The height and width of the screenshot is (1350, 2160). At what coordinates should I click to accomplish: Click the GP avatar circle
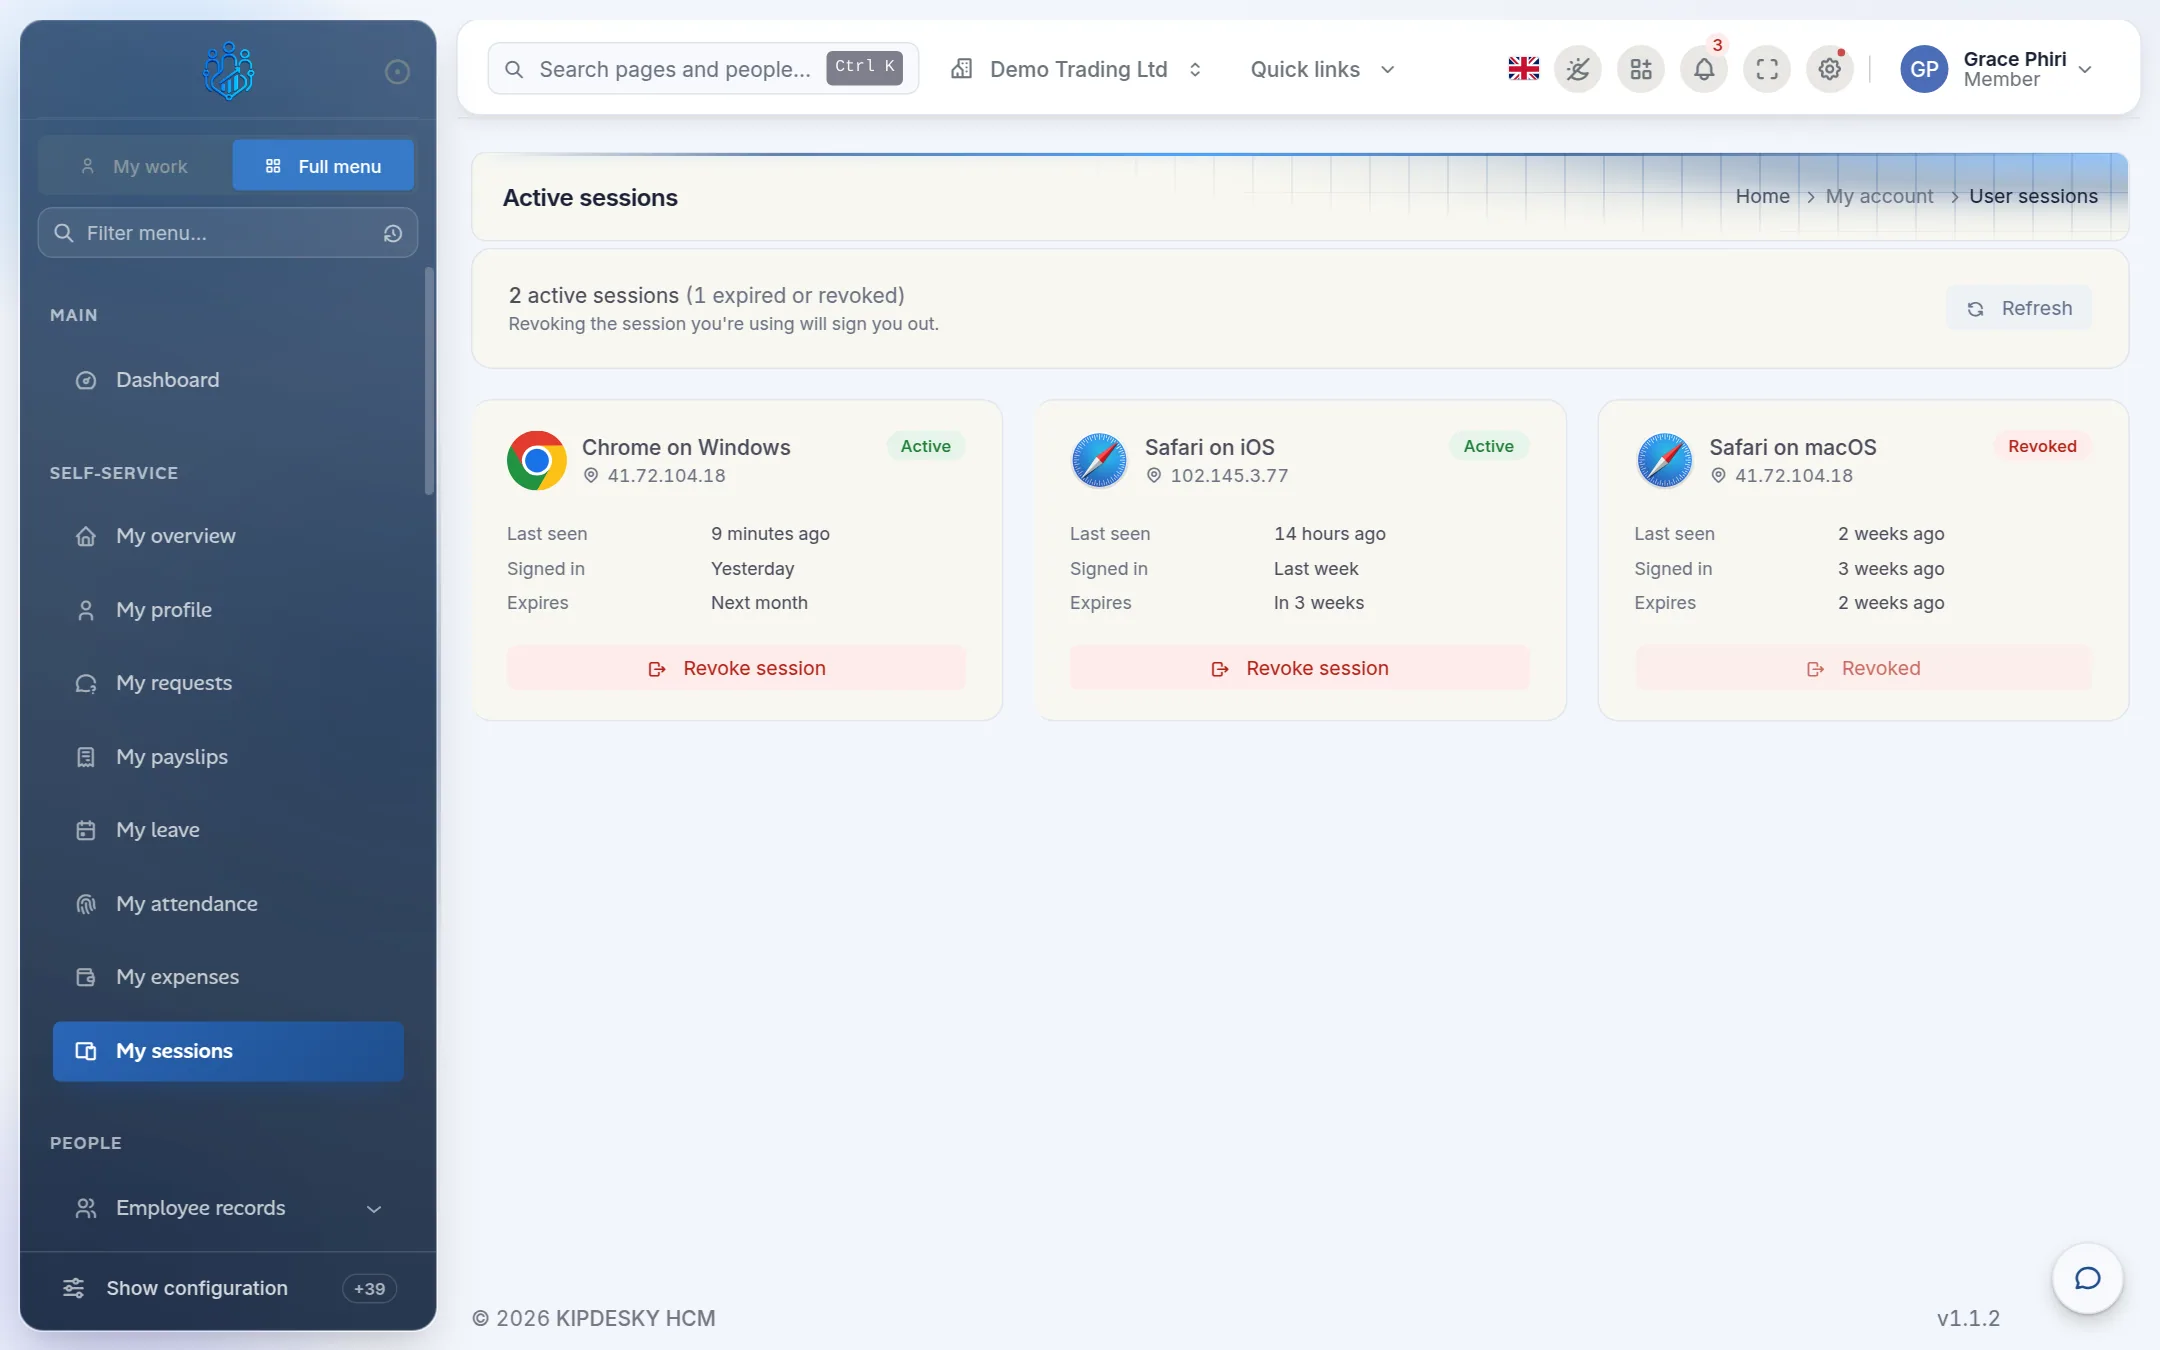click(1924, 69)
